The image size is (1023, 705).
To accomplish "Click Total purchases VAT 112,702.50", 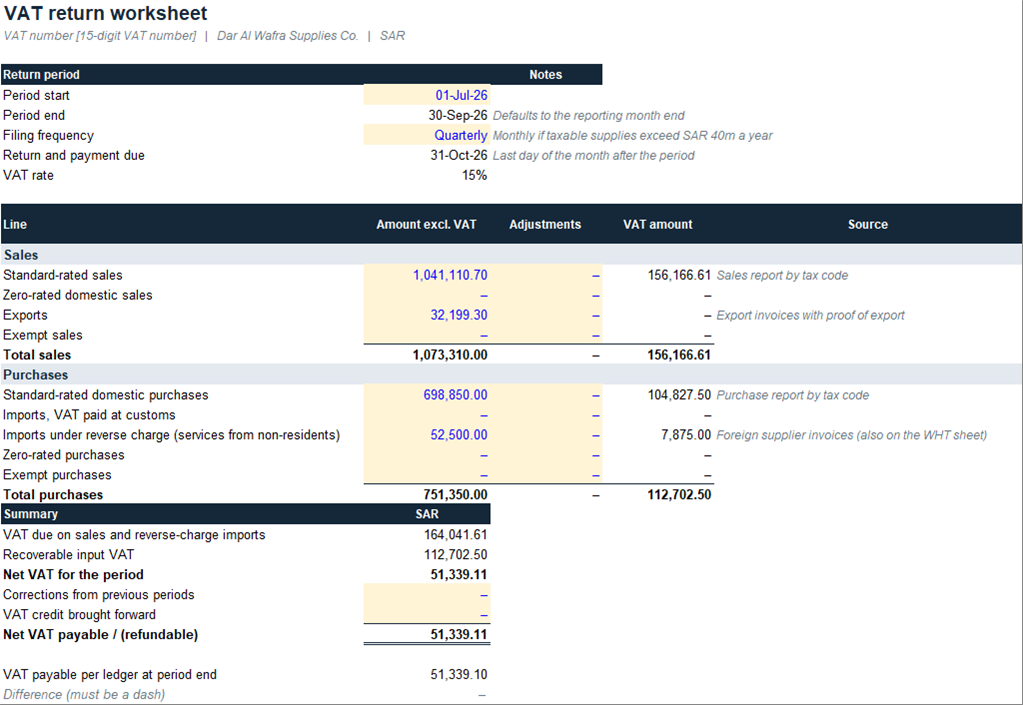I will click(679, 495).
